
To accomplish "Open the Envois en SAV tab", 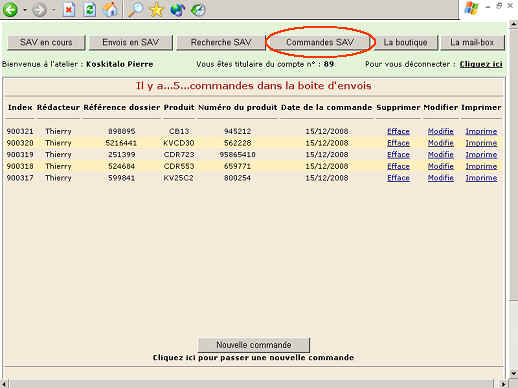I will [131, 43].
